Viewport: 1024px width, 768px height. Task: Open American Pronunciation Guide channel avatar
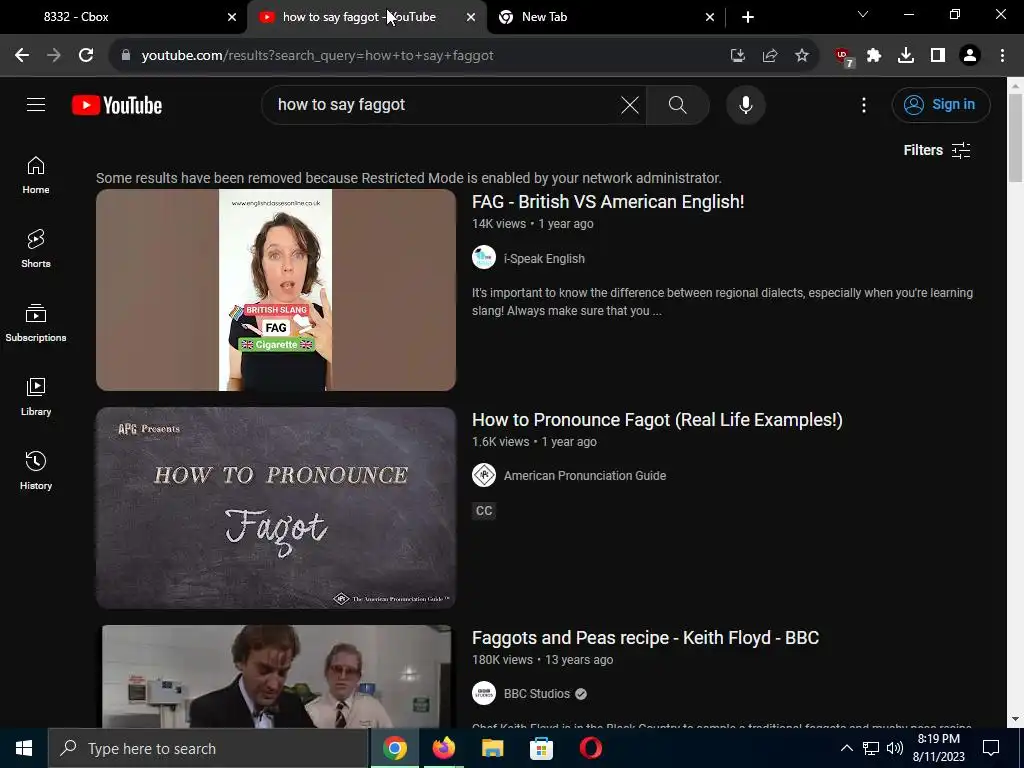484,475
